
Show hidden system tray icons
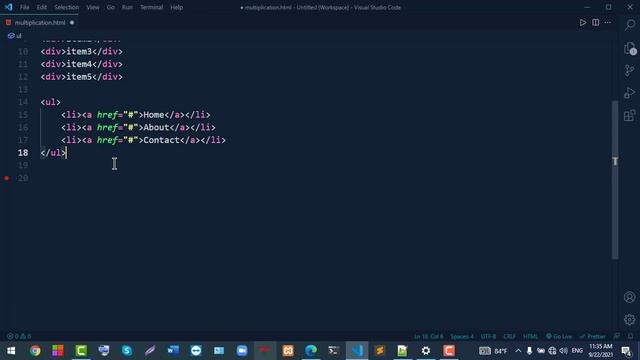coord(518,351)
